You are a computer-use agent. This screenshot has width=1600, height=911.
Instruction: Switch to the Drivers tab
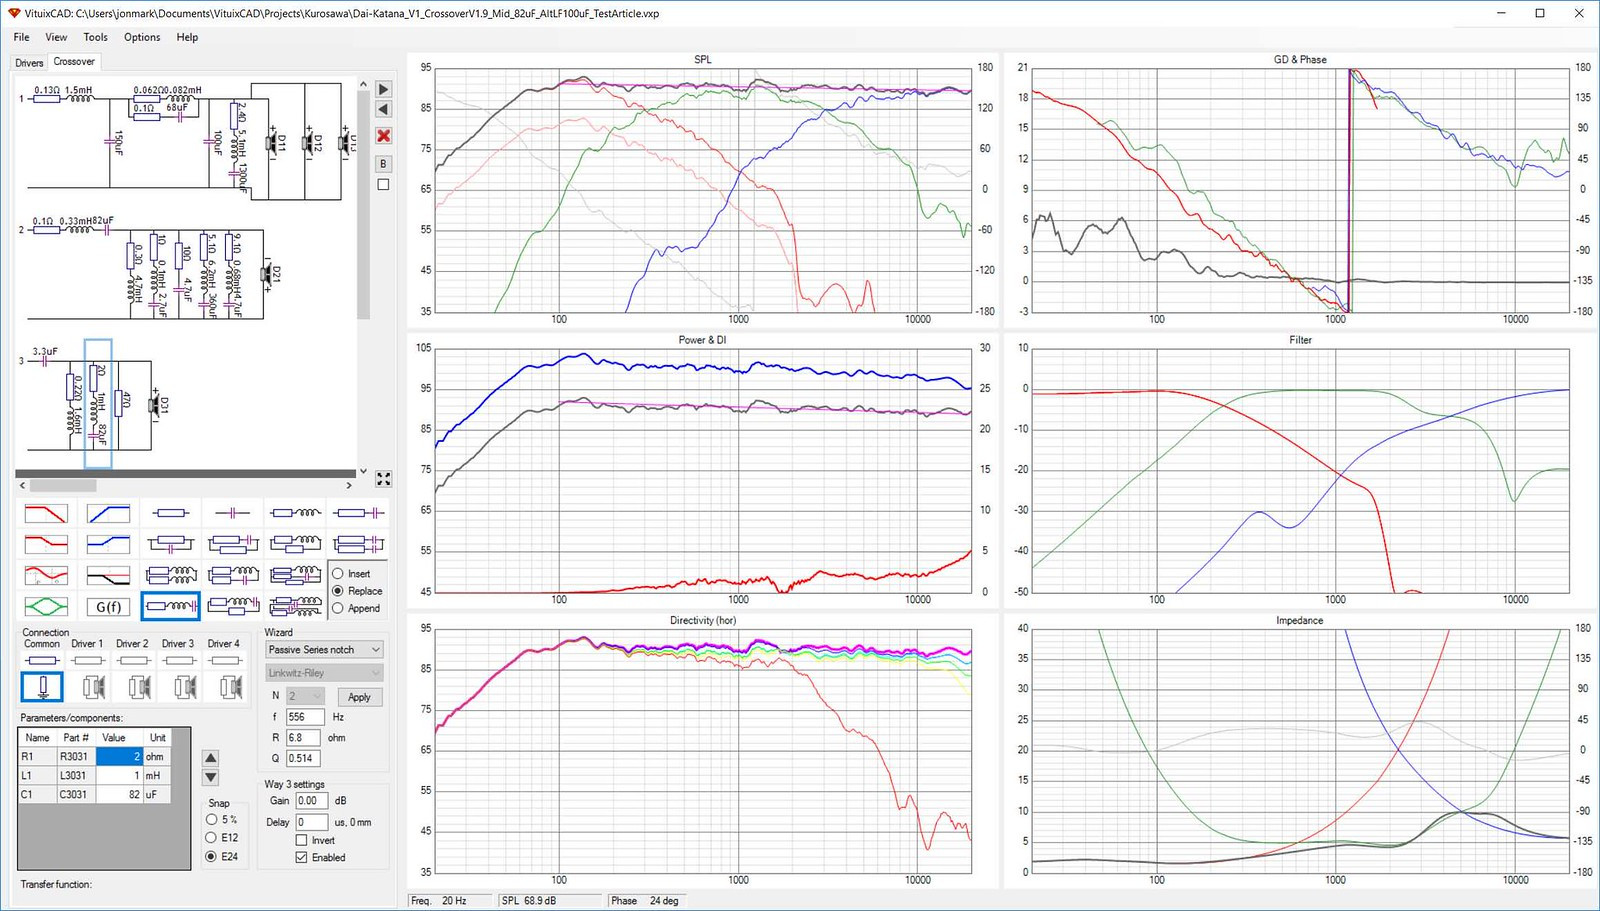coord(29,62)
